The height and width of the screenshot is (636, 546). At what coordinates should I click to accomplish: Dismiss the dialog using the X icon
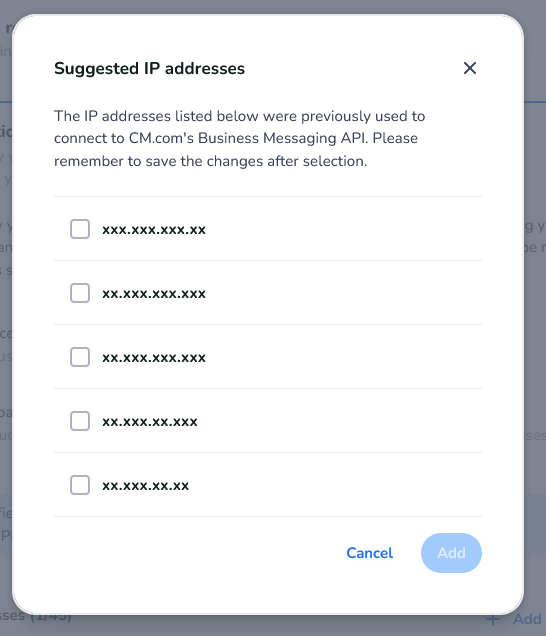click(470, 68)
